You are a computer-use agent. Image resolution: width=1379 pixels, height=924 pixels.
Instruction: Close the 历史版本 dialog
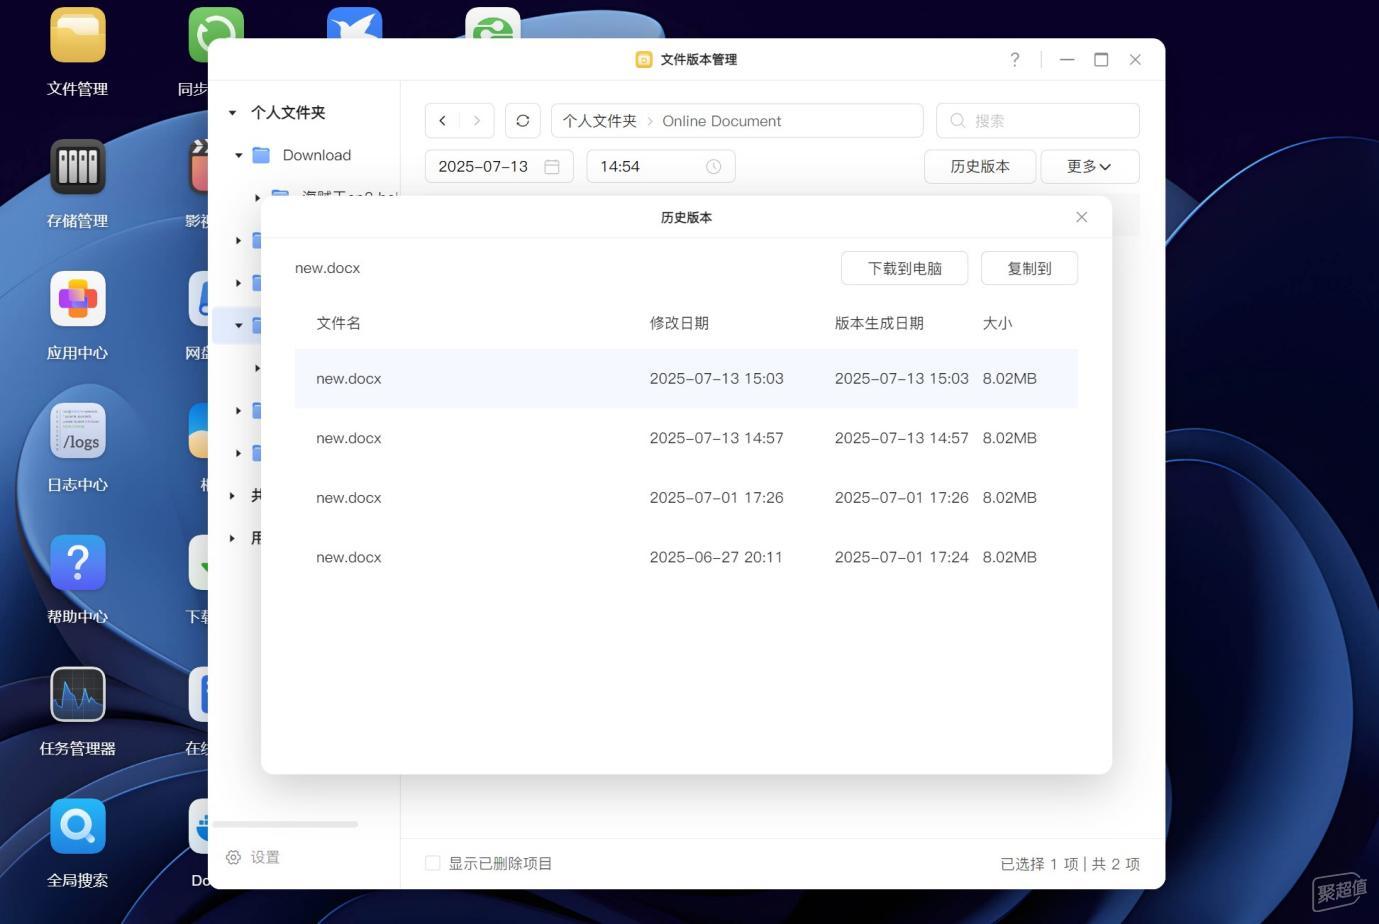tap(1082, 217)
